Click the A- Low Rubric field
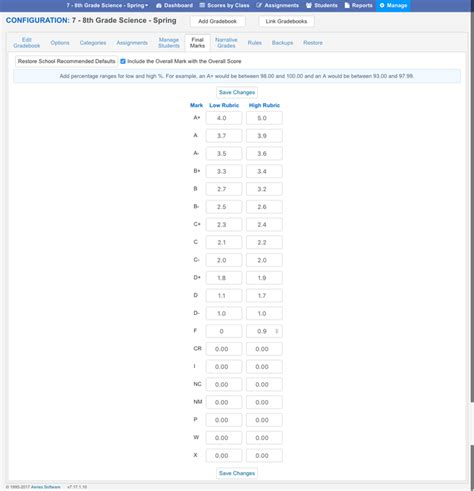 coord(224,154)
